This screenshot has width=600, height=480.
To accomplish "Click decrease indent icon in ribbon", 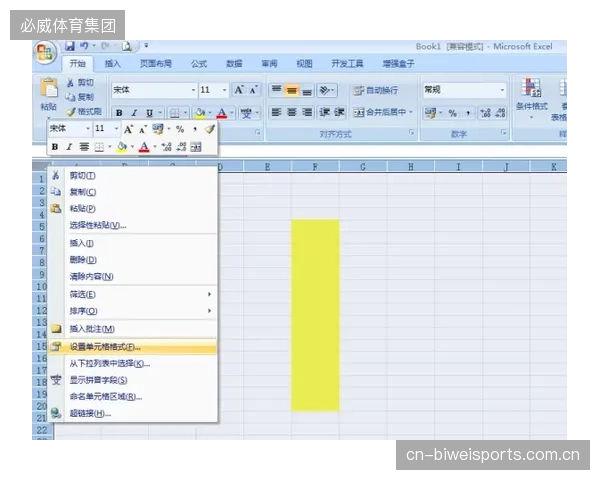I will point(324,112).
